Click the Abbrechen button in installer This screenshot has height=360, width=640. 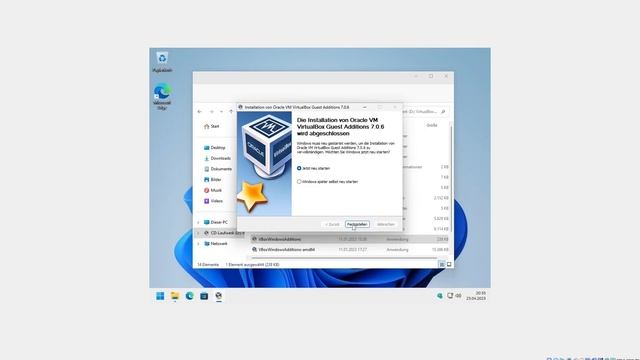tap(386, 224)
